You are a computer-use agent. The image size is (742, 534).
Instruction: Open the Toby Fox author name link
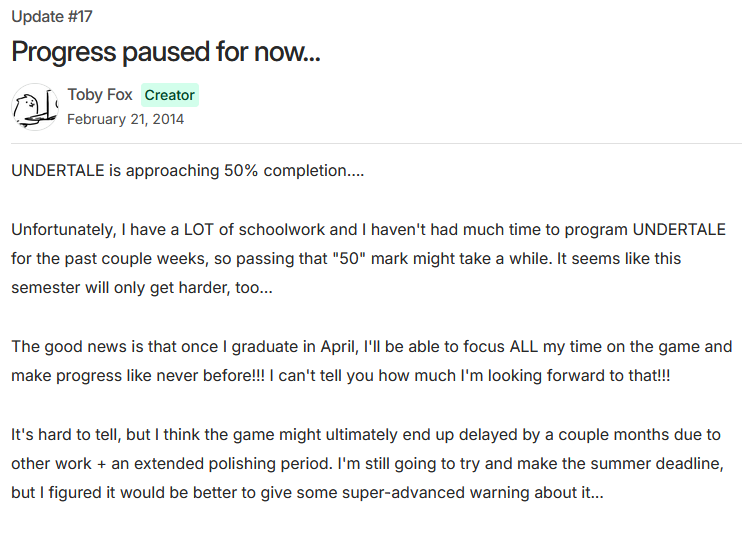click(100, 95)
